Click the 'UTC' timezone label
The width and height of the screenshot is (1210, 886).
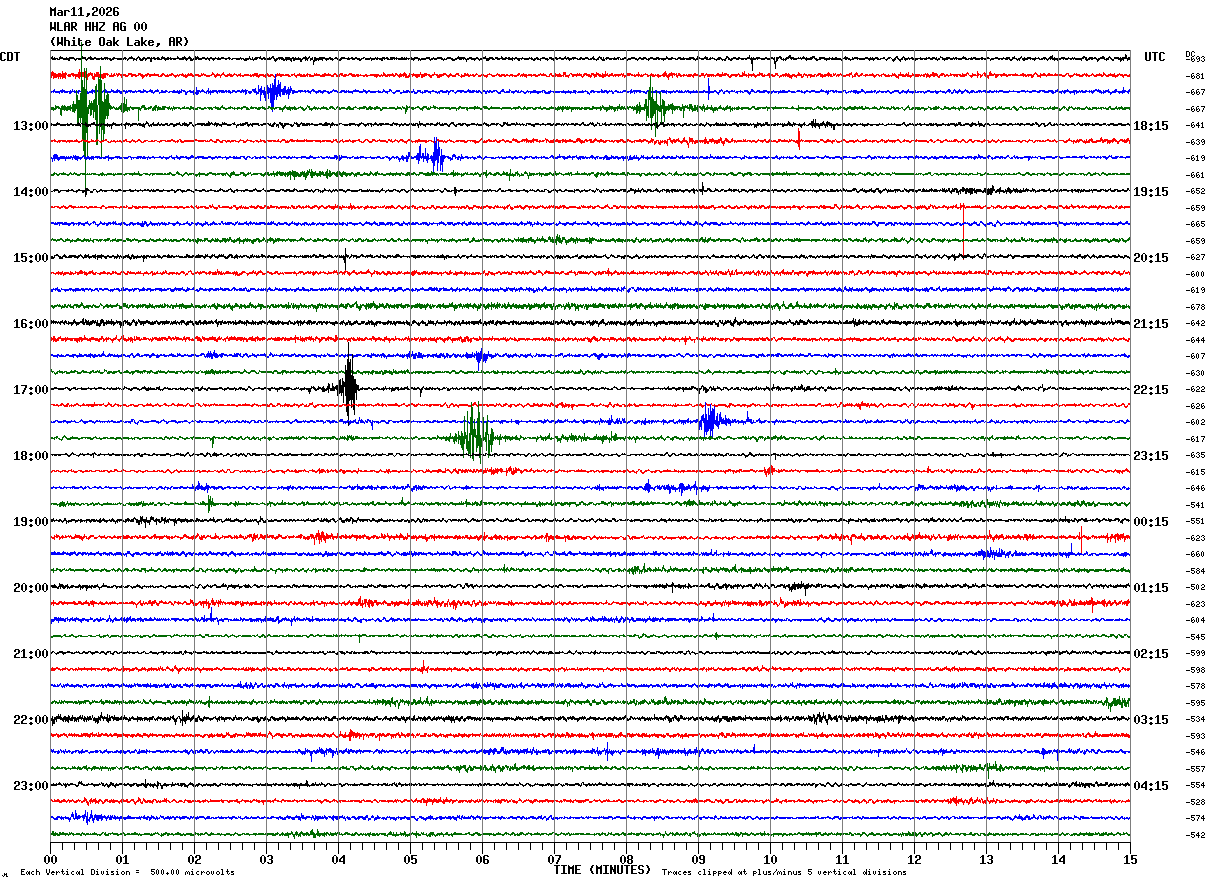(1155, 57)
